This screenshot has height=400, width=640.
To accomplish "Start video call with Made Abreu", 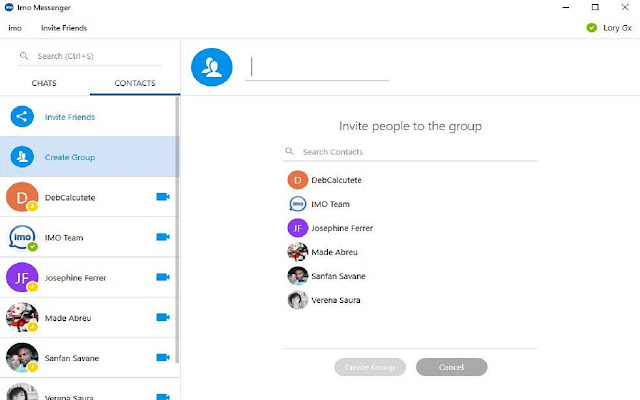I will pos(163,317).
